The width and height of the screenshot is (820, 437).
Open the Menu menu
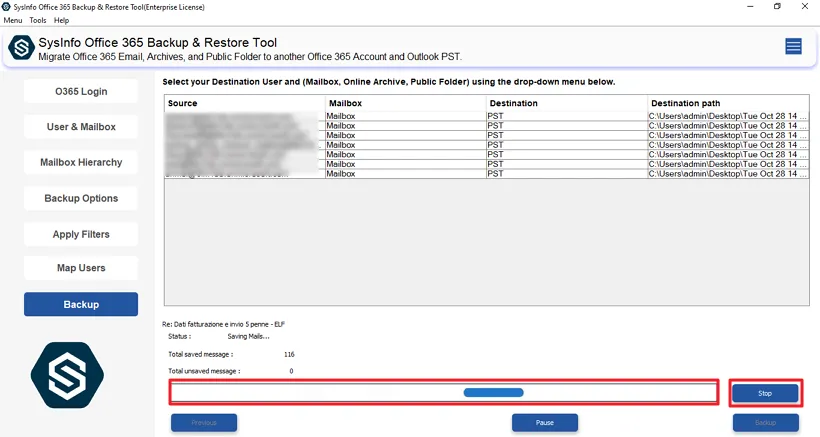point(13,20)
